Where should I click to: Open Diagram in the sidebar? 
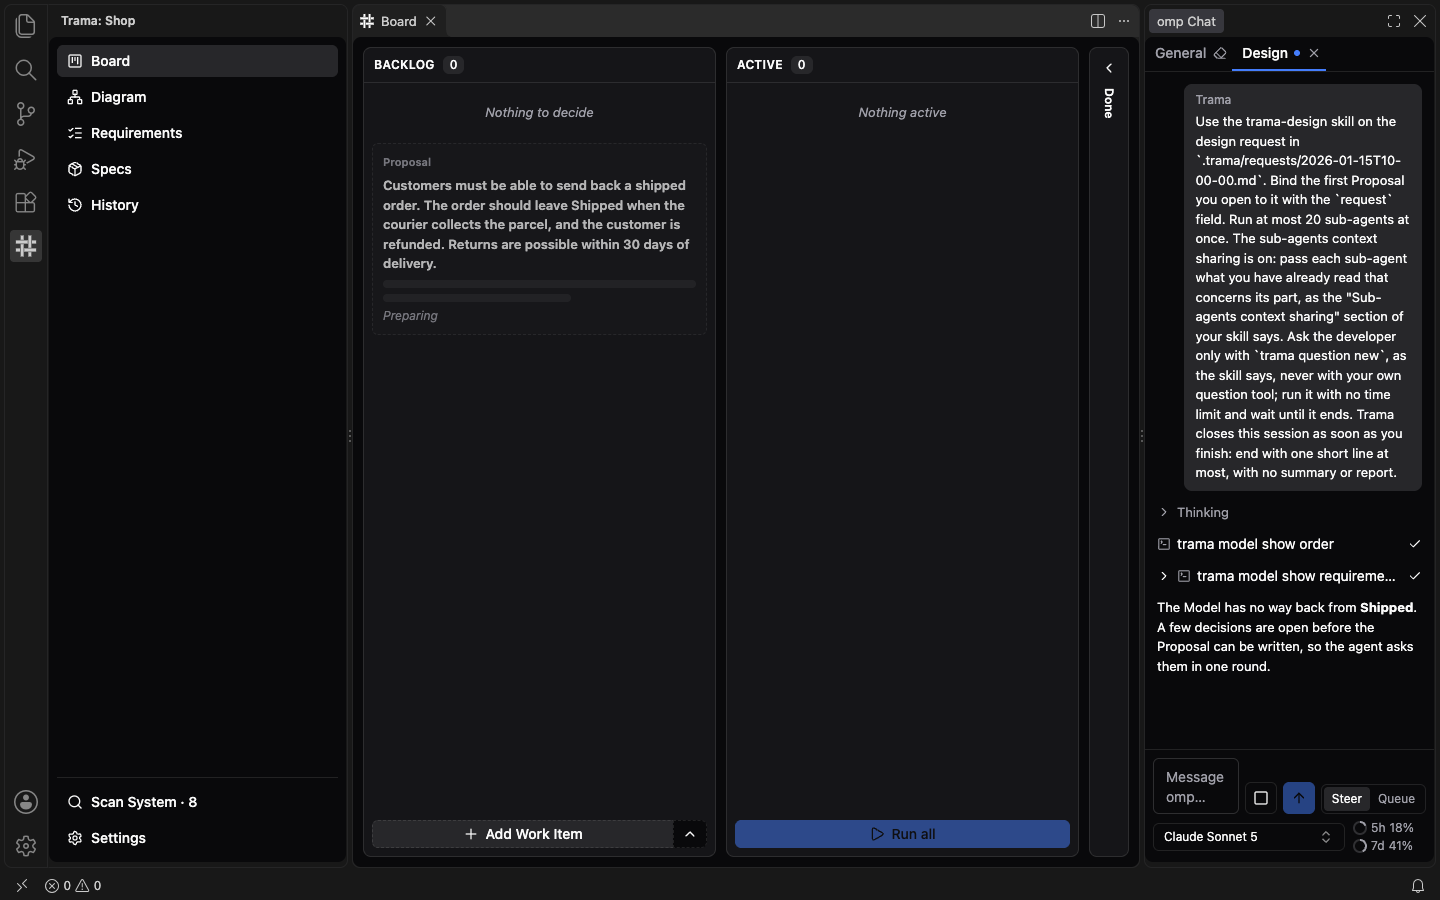(197, 97)
